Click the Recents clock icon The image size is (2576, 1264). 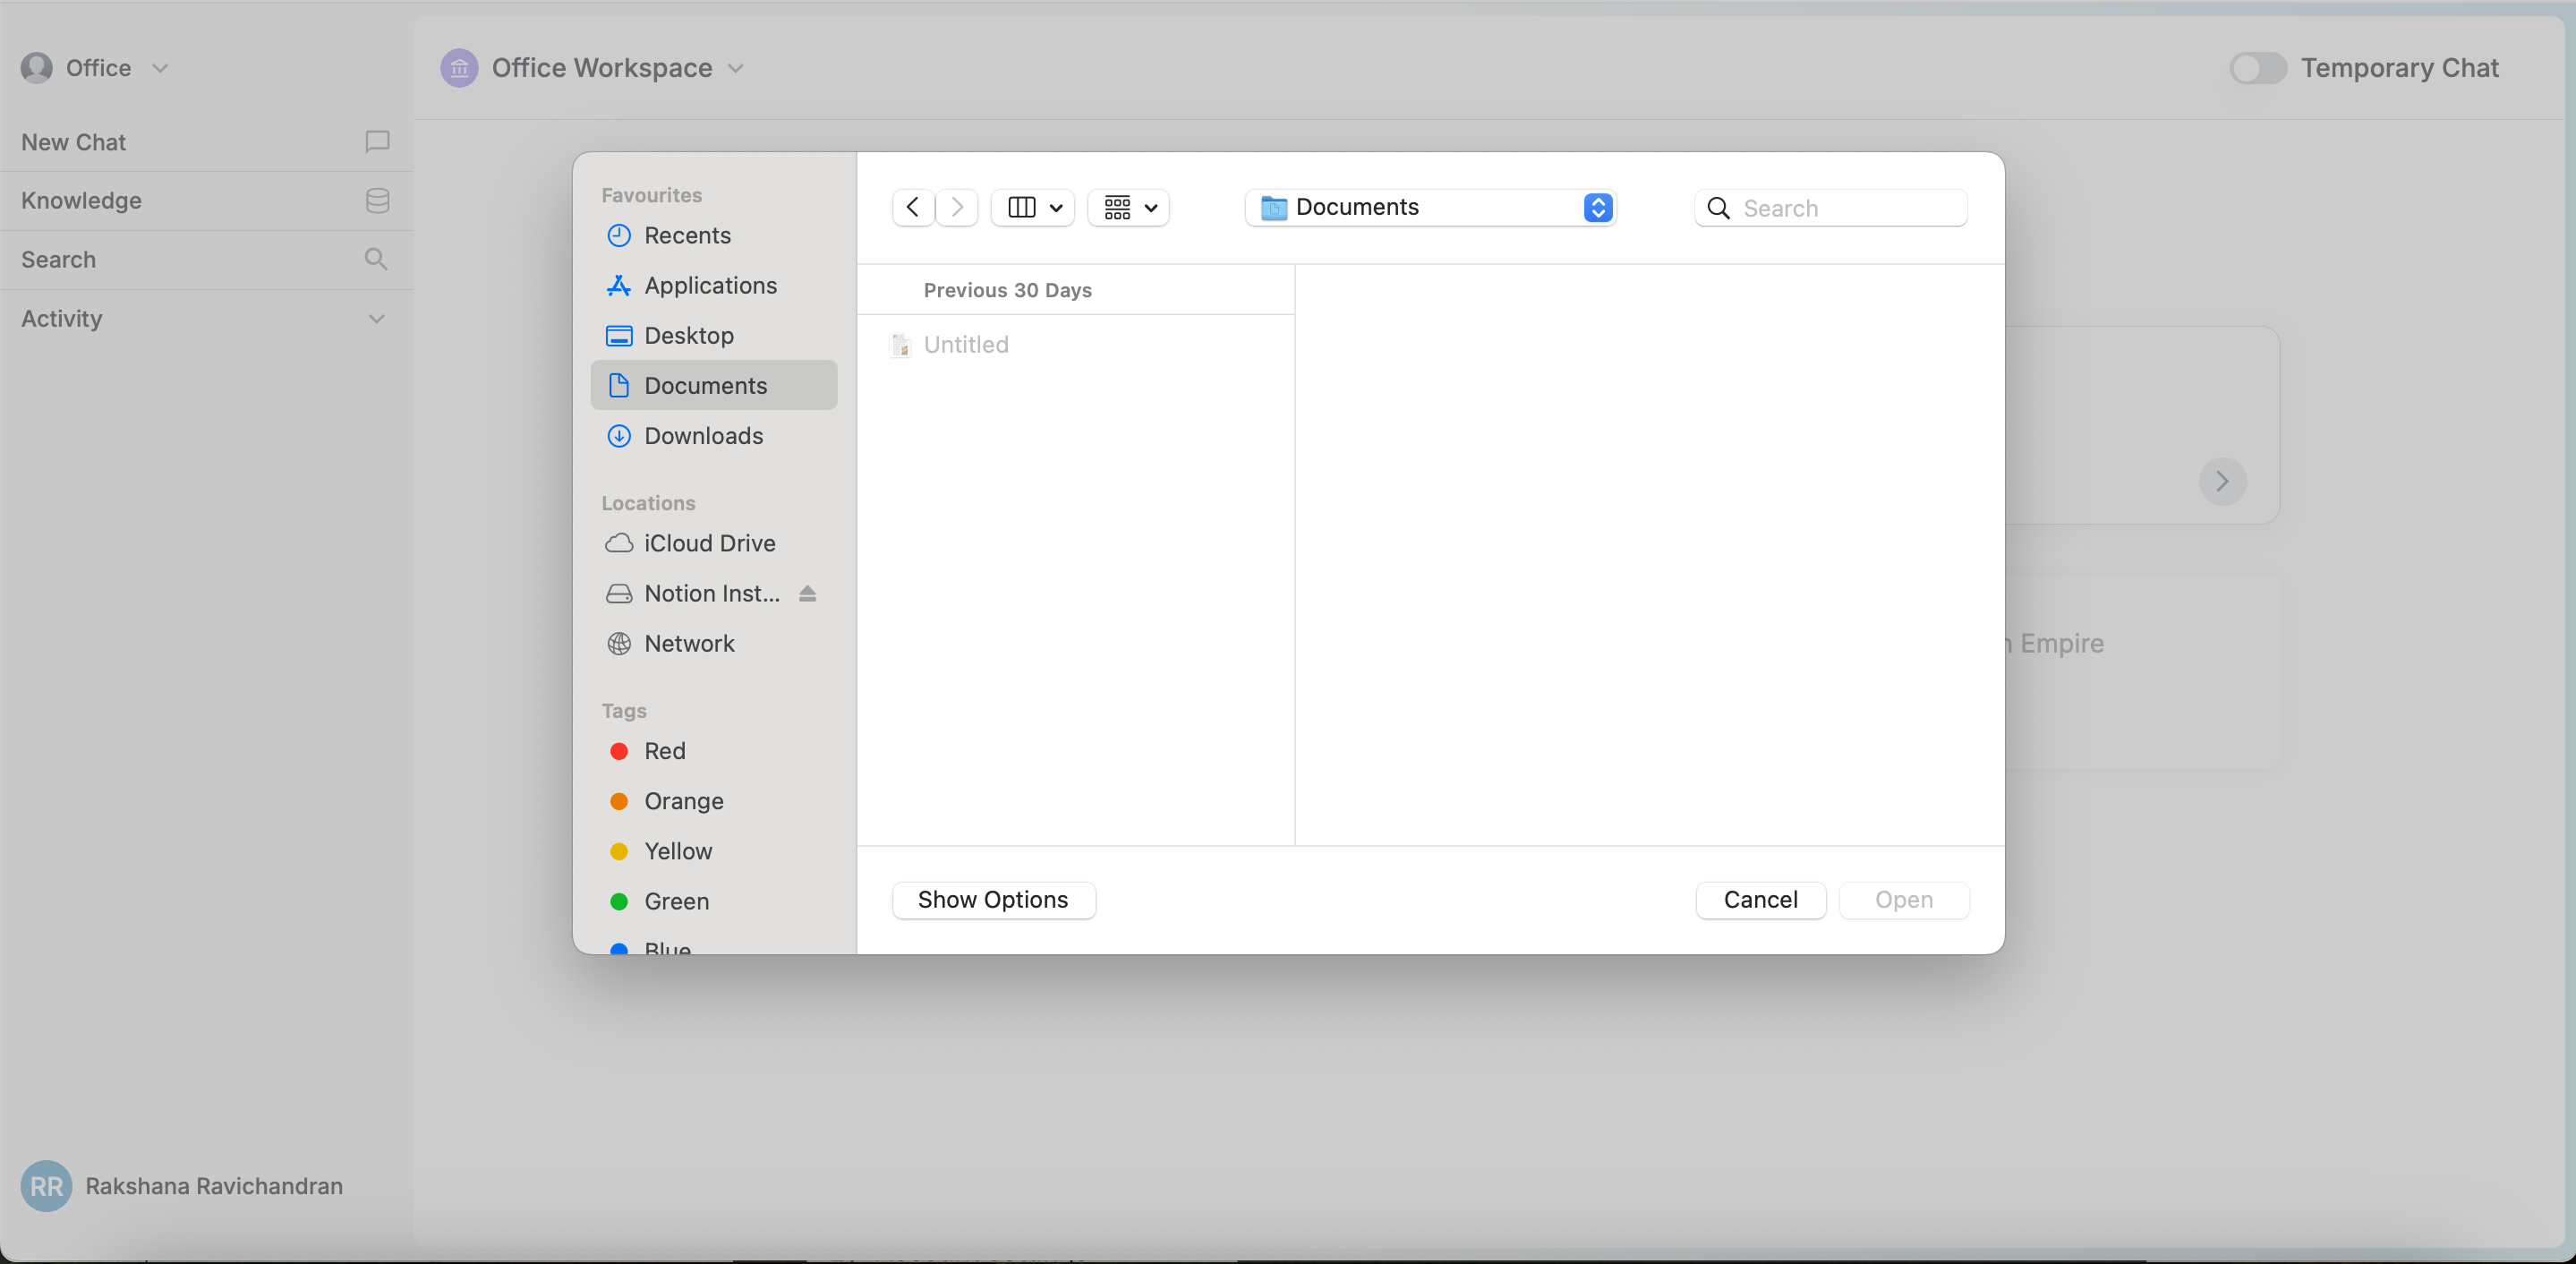point(619,235)
